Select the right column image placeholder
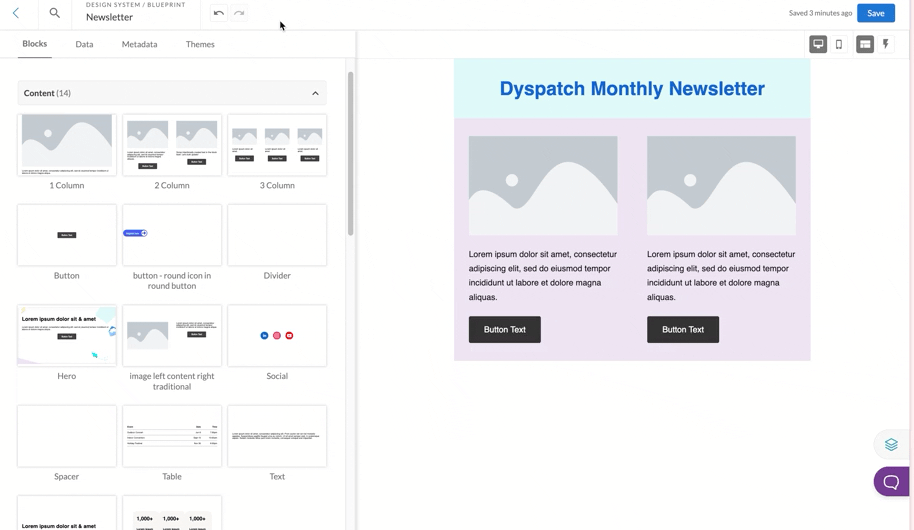The height and width of the screenshot is (530, 914). 721,185
